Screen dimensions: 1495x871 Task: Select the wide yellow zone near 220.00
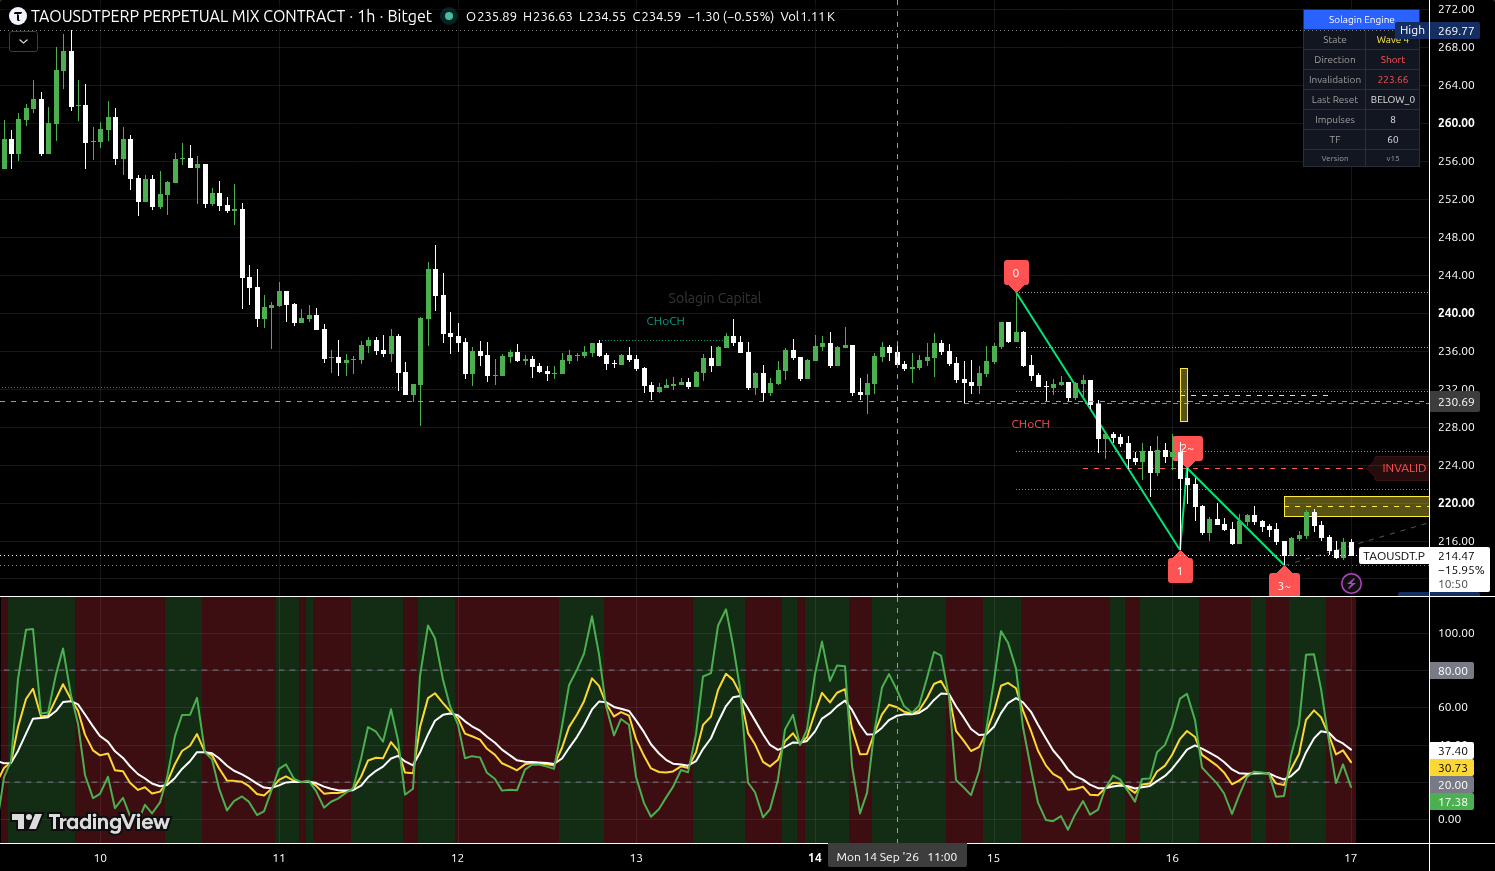tap(1357, 507)
